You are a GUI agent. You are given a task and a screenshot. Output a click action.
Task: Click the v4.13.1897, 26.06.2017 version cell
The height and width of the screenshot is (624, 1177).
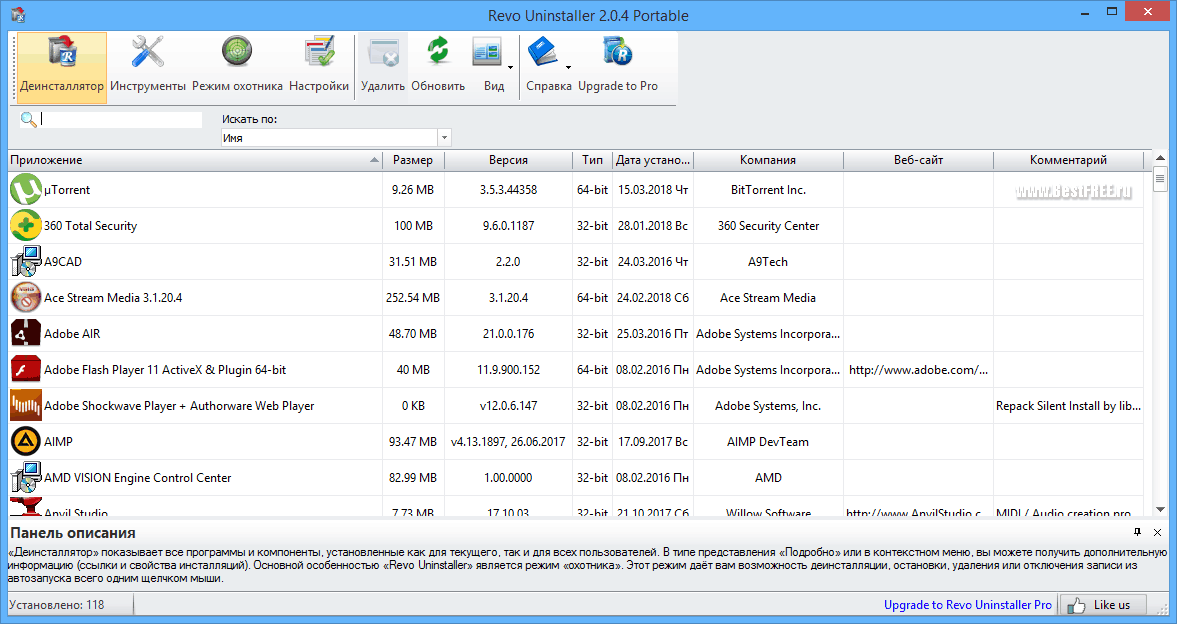point(508,442)
